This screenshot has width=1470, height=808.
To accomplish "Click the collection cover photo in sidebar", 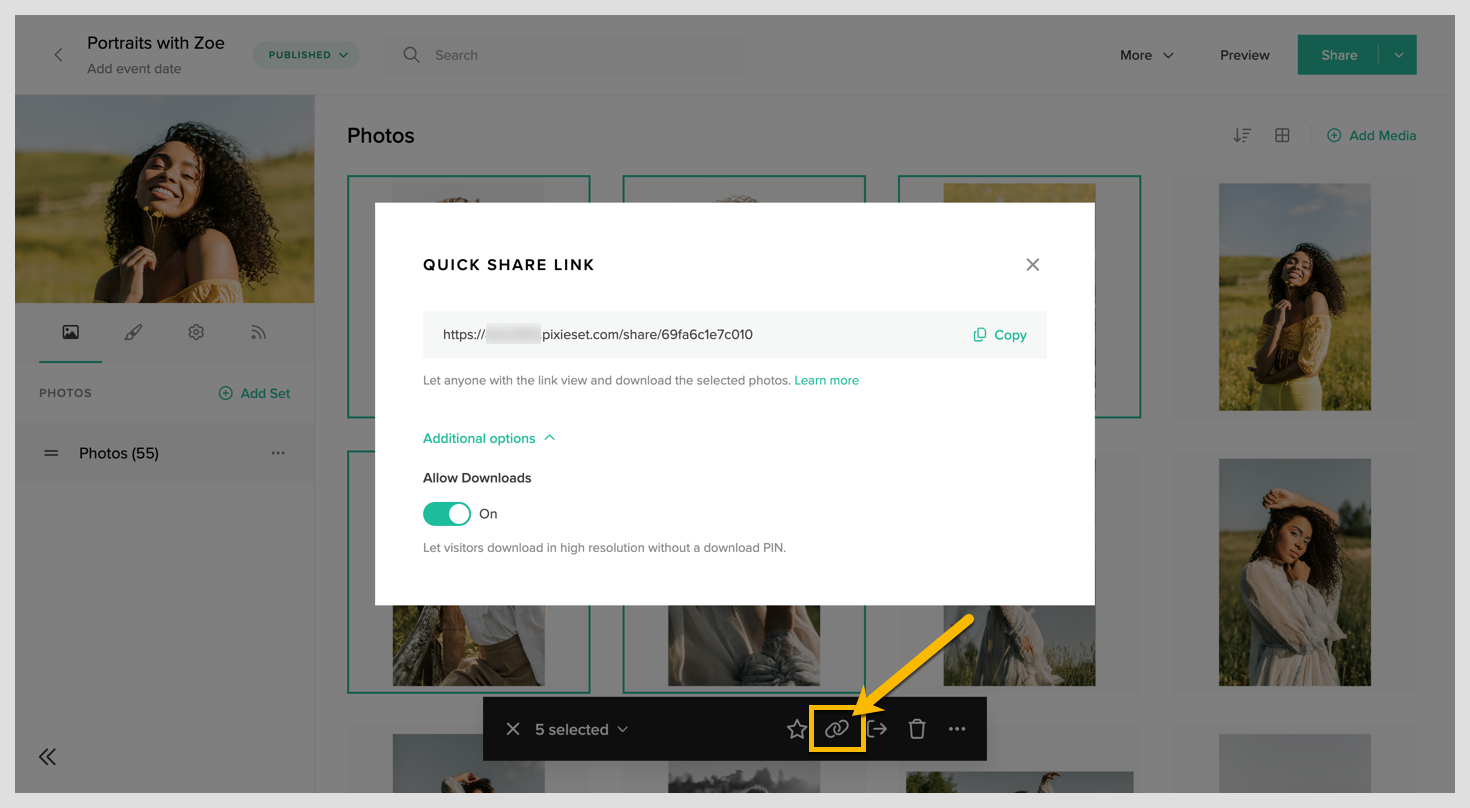I will [164, 199].
